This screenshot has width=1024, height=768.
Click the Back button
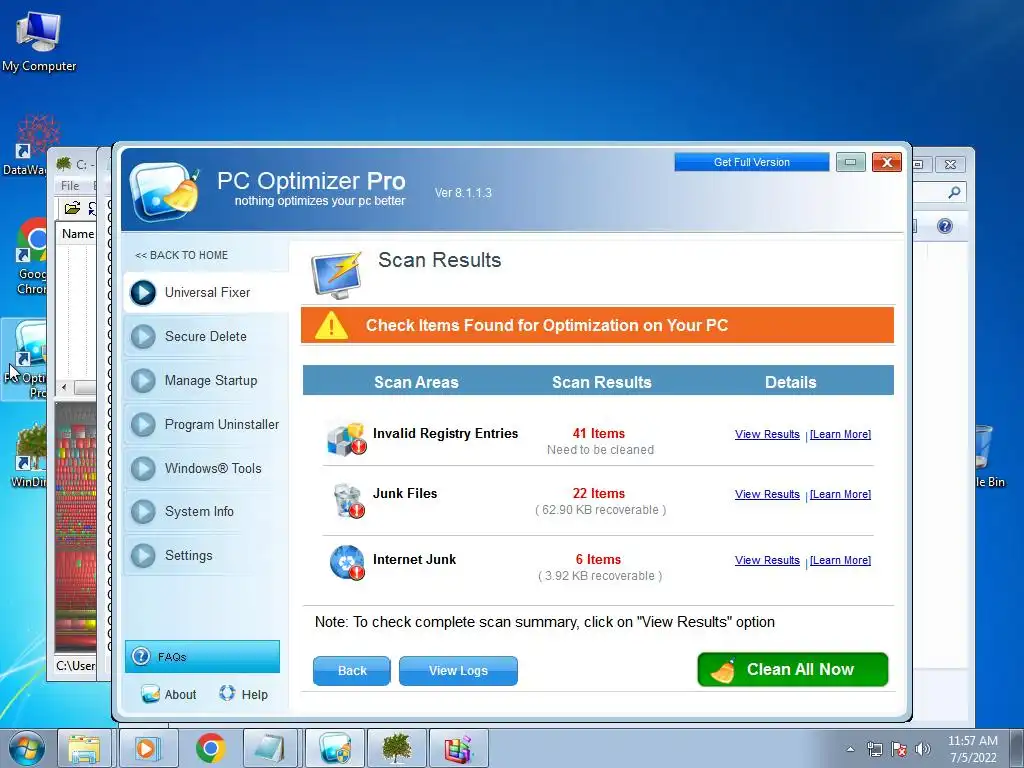(352, 671)
